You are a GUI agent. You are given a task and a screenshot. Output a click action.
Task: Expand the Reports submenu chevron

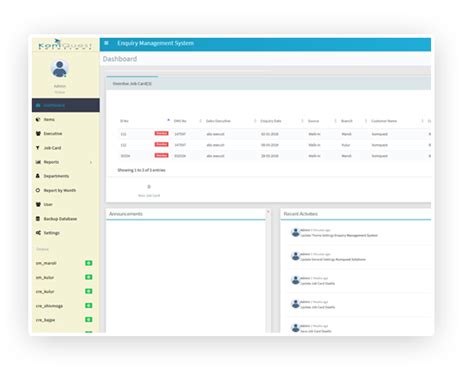click(x=91, y=162)
